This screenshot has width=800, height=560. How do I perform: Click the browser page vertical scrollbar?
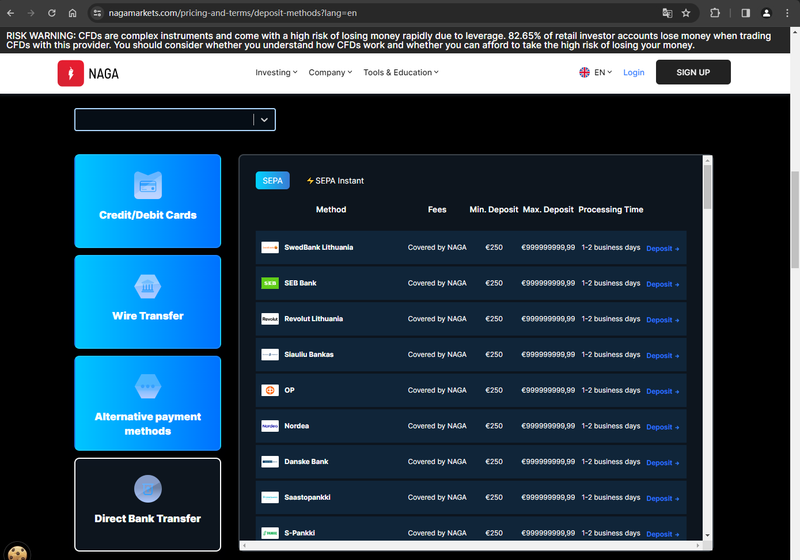[x=795, y=219]
